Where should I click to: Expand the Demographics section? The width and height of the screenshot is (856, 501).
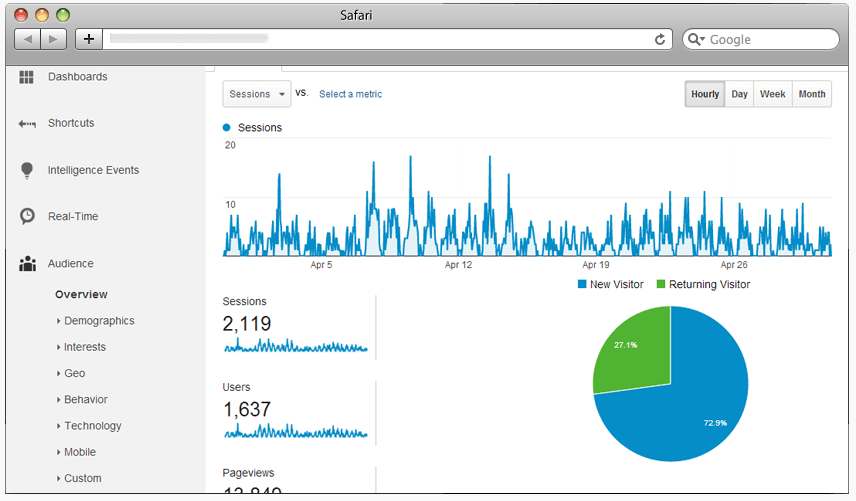98,321
